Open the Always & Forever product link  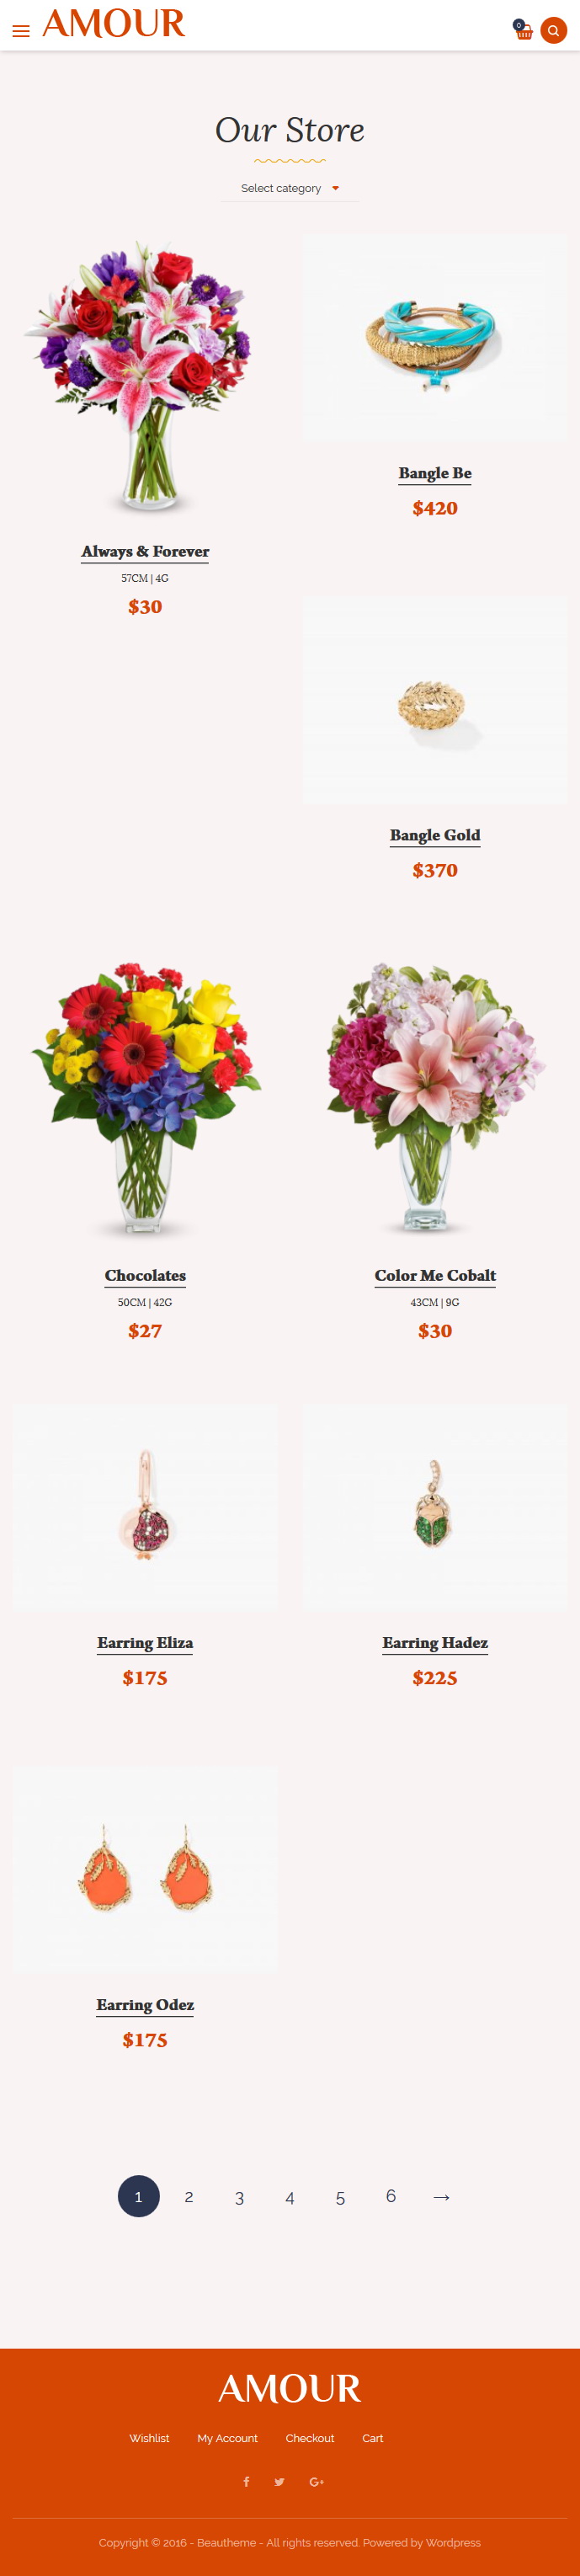click(145, 551)
